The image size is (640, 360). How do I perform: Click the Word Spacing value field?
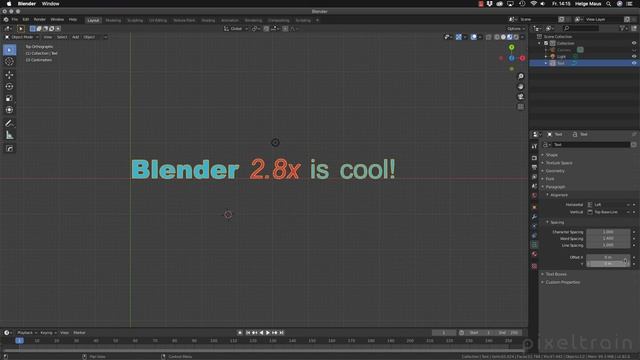pos(608,238)
